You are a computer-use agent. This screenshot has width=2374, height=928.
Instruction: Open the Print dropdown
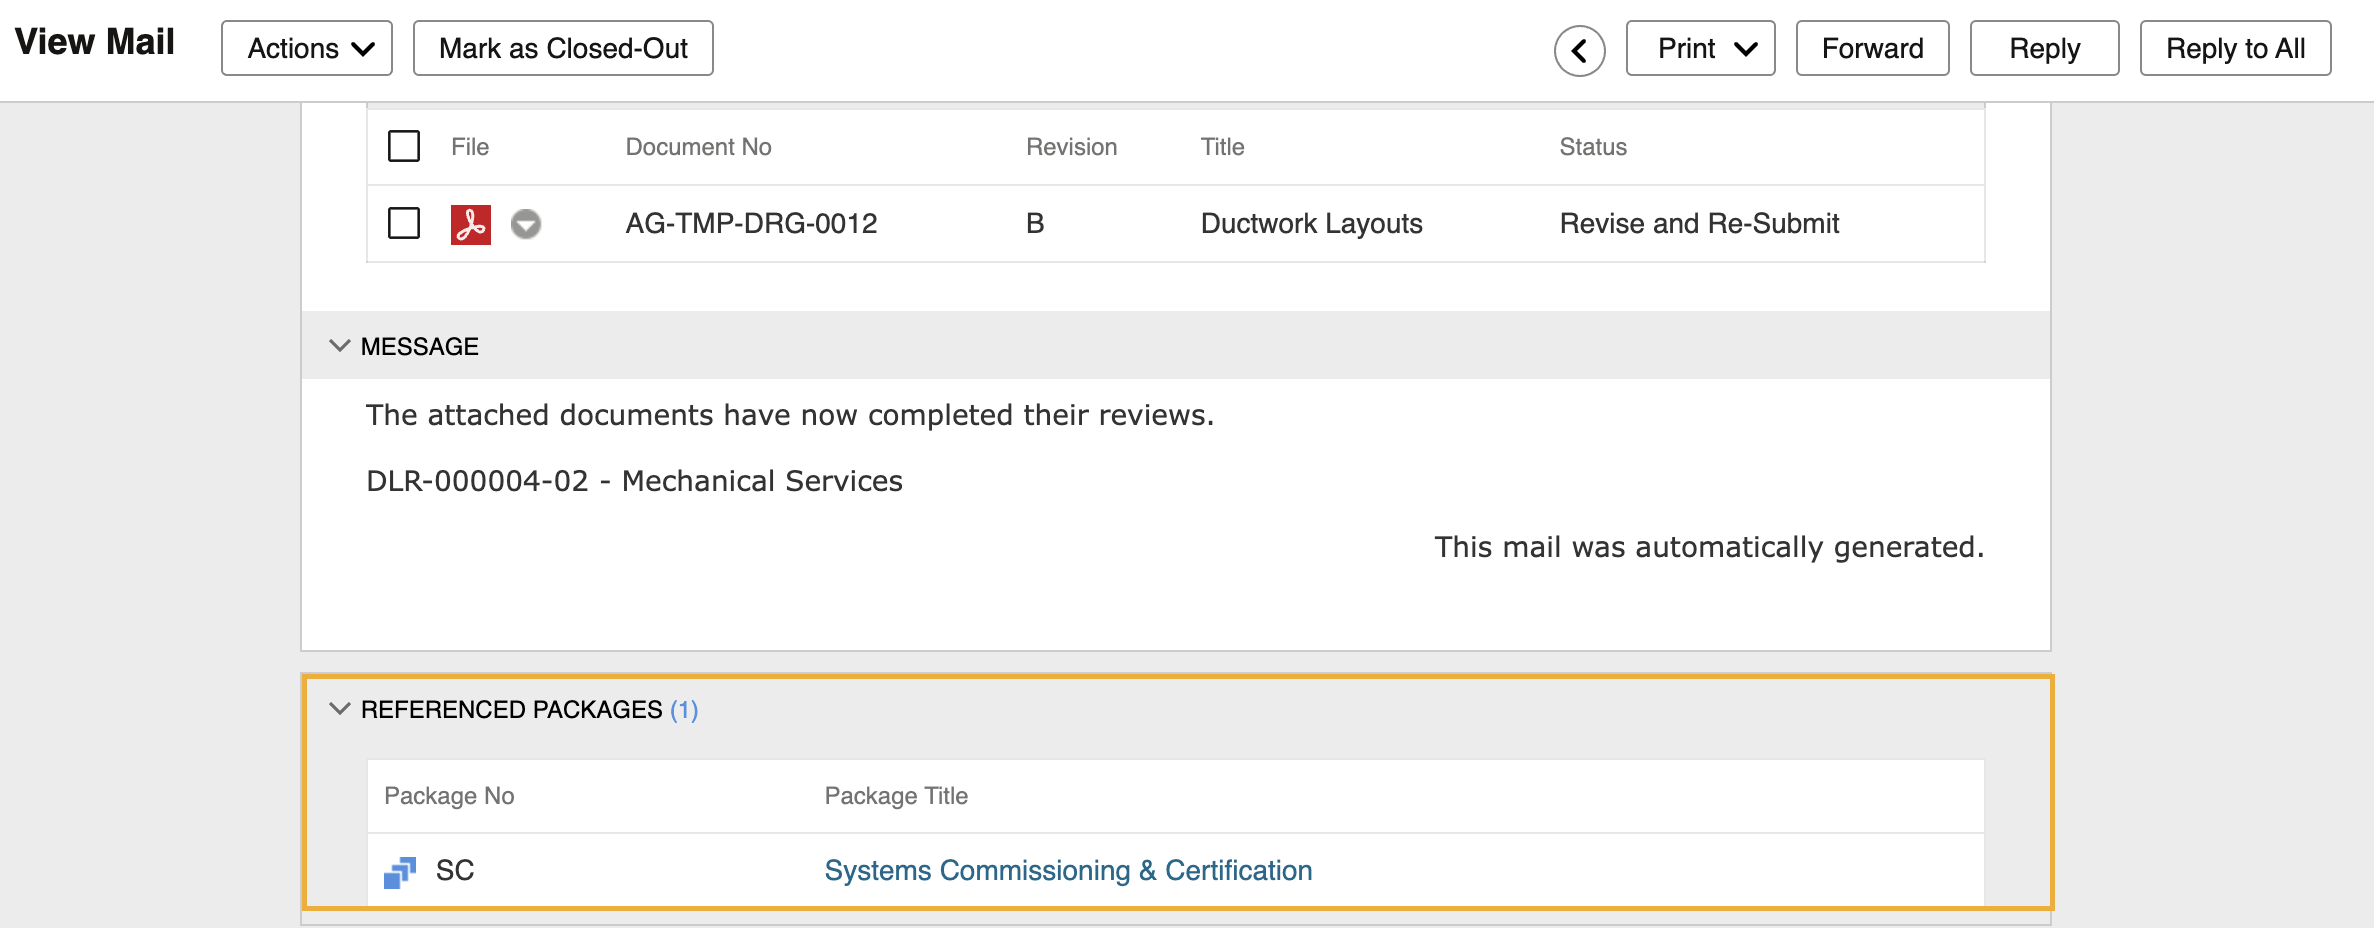pyautogui.click(x=1700, y=48)
